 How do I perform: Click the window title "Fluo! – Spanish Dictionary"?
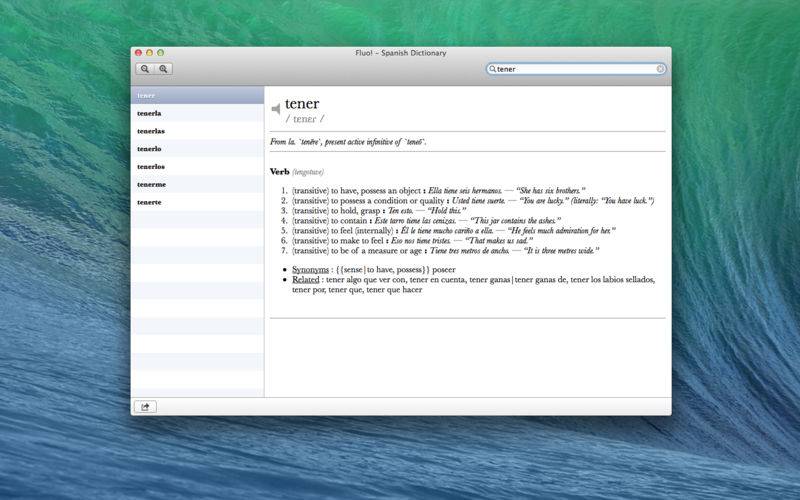tap(401, 53)
